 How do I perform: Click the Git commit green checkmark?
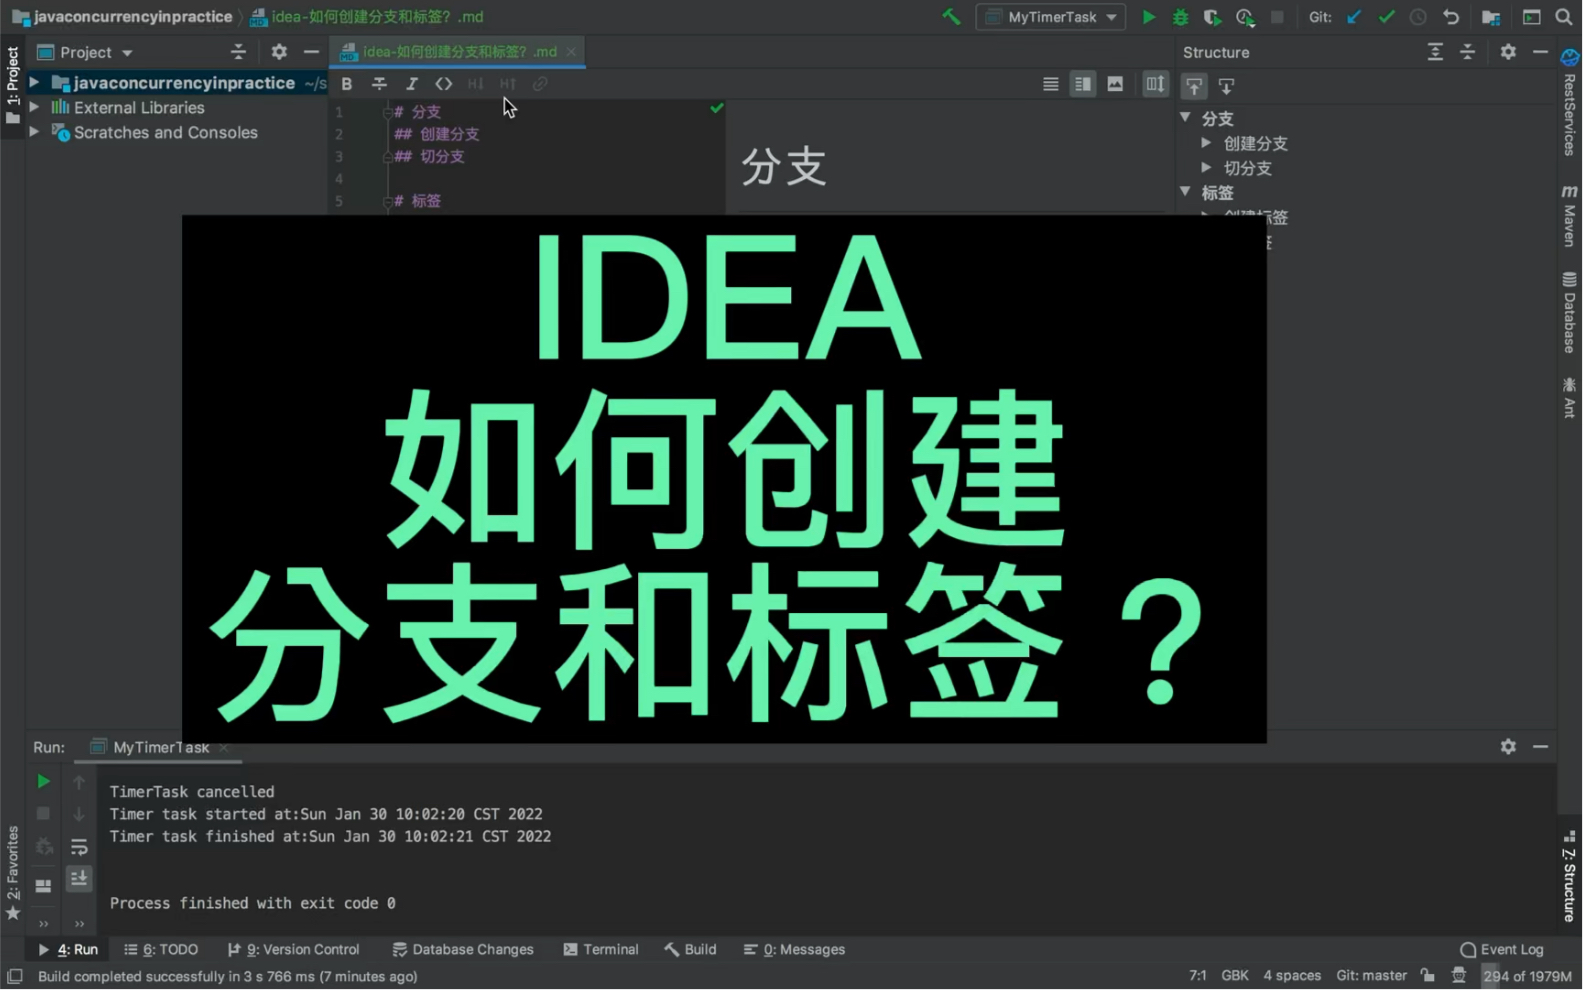[x=1386, y=17]
